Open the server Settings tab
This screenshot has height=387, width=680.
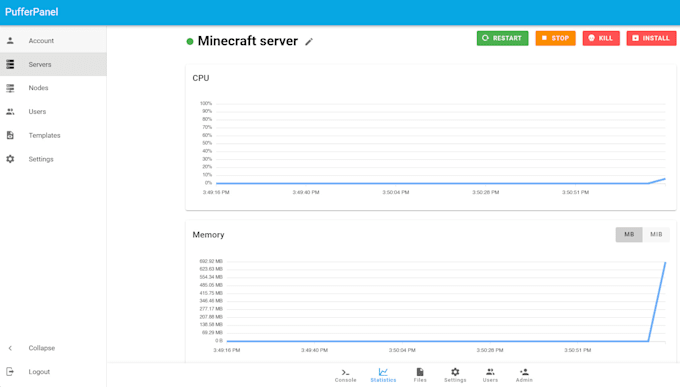click(x=455, y=375)
